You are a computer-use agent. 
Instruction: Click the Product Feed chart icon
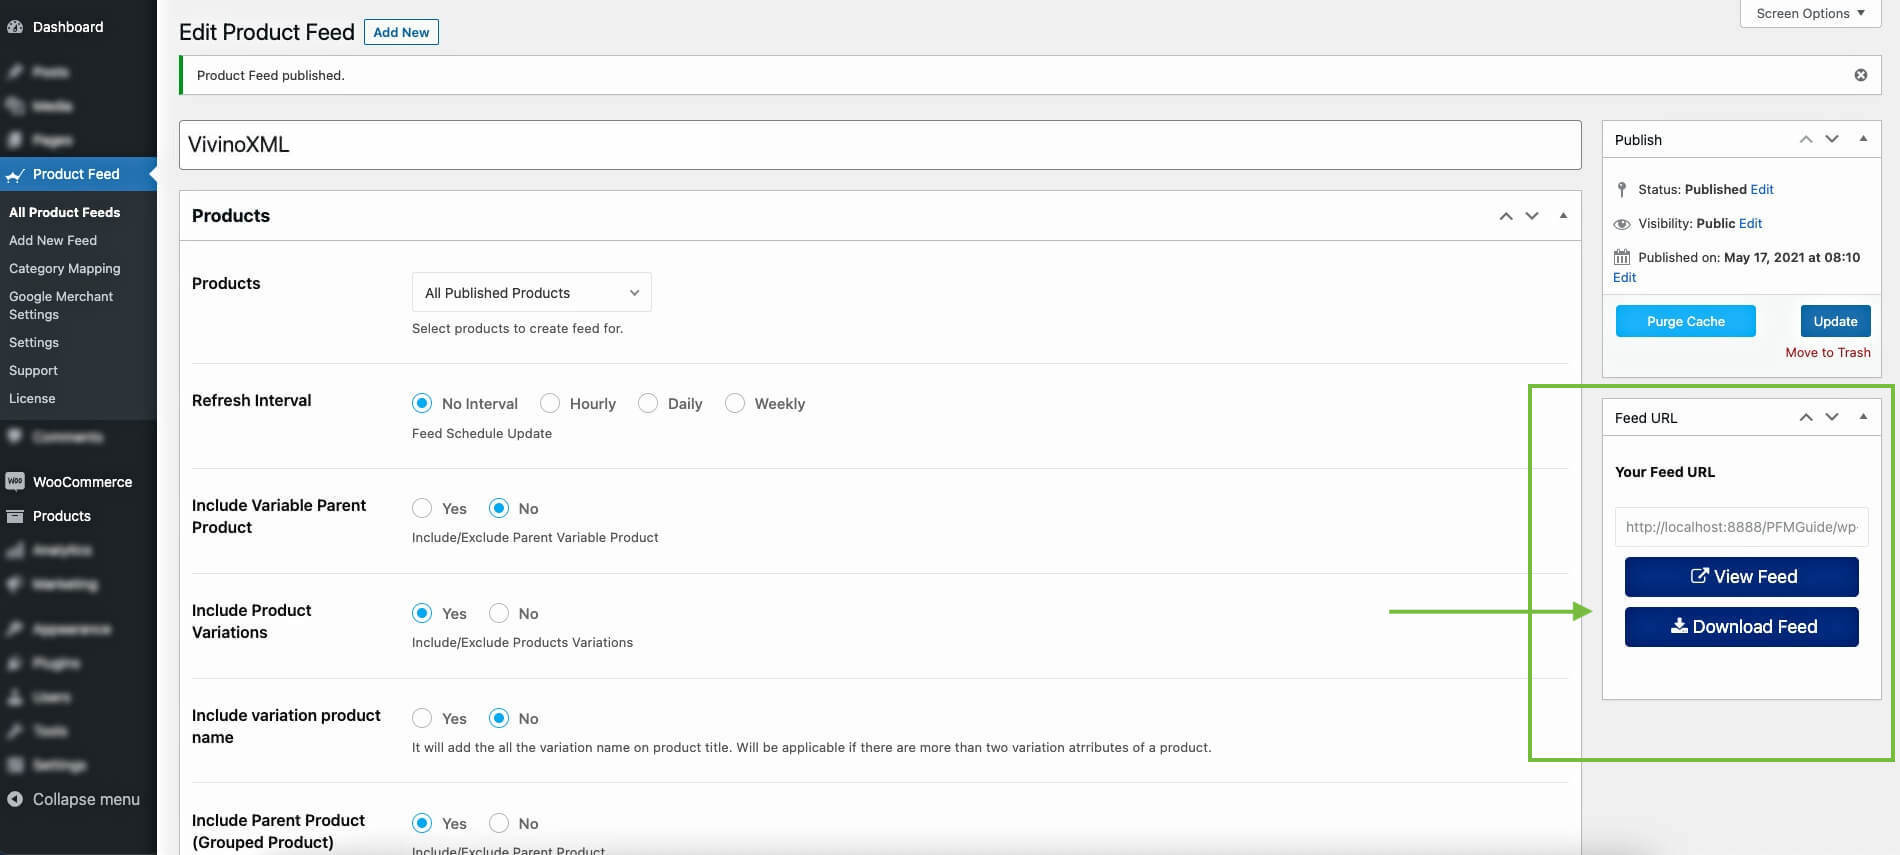15,175
